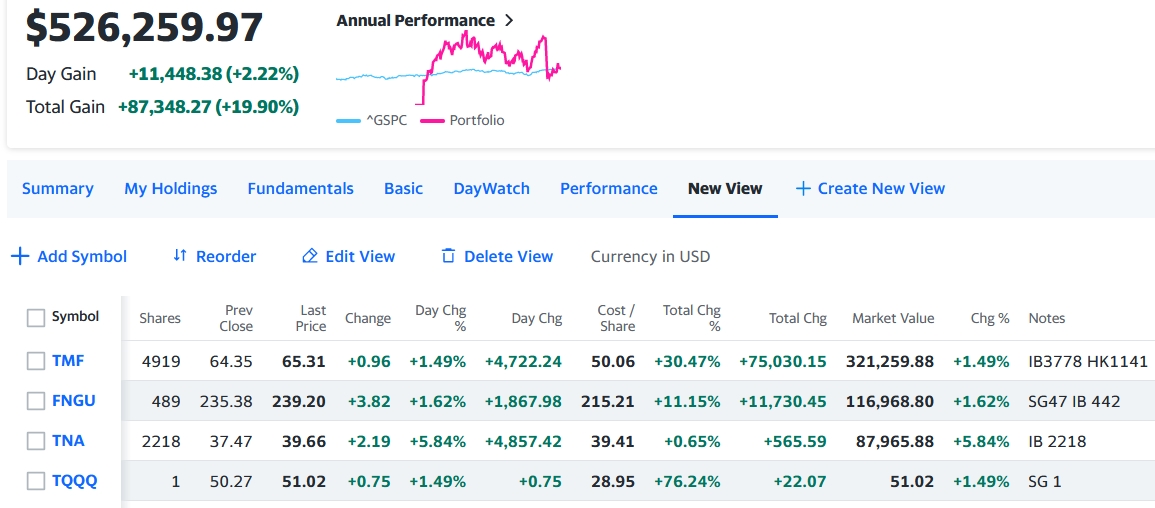This screenshot has height=508, width=1155.
Task: Select the Performance tab
Action: [x=608, y=188]
